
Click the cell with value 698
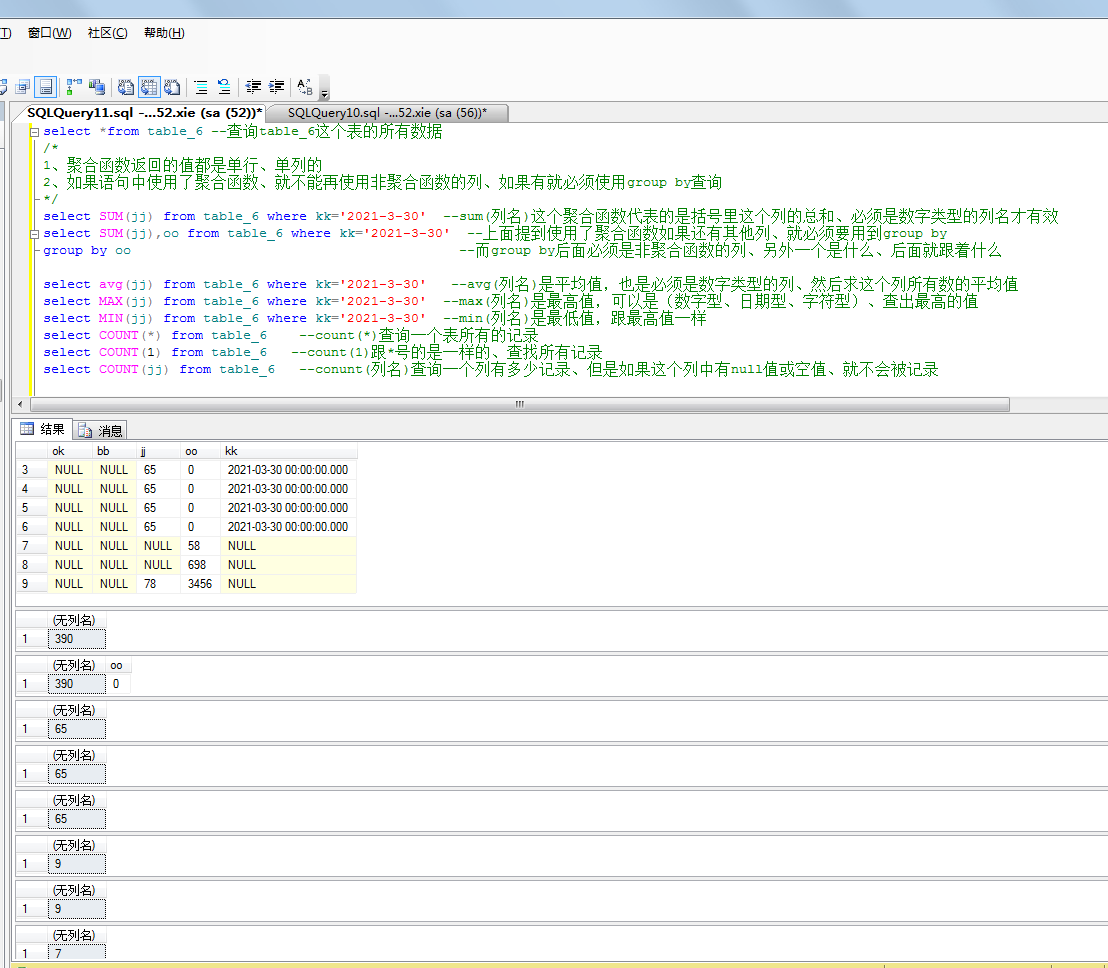pos(200,565)
